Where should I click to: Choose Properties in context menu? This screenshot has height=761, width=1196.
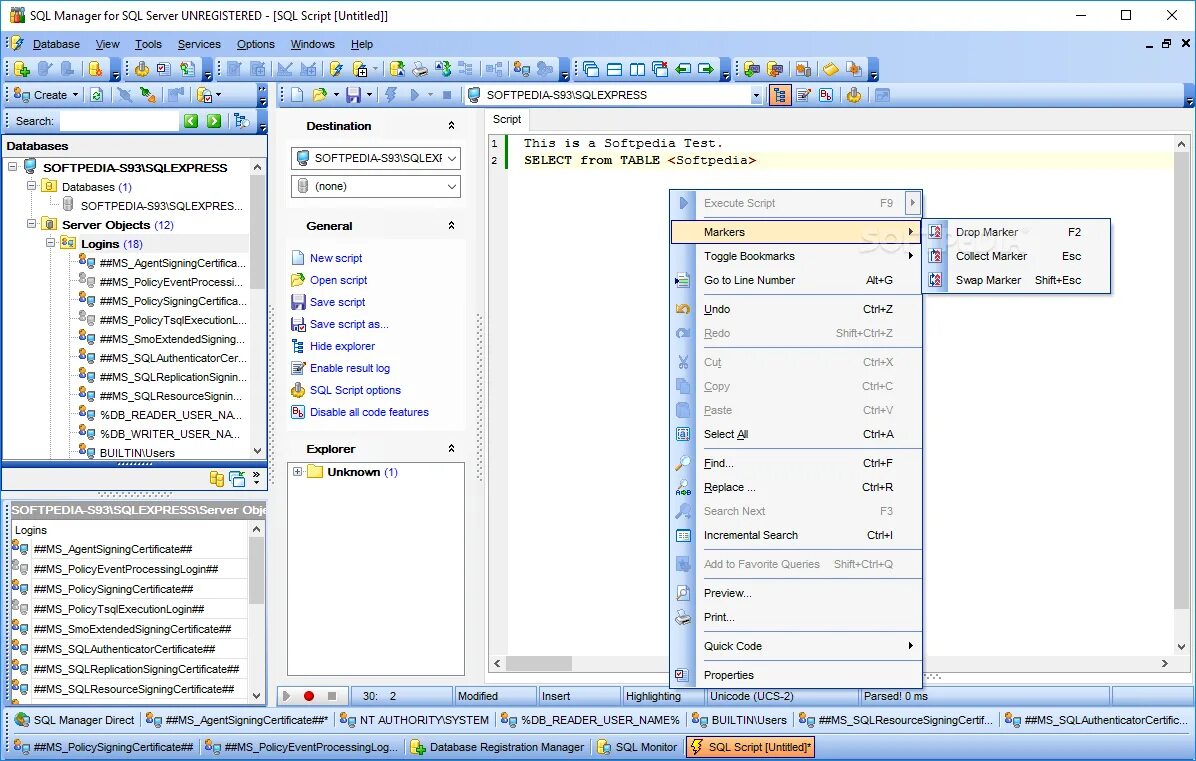[796, 675]
